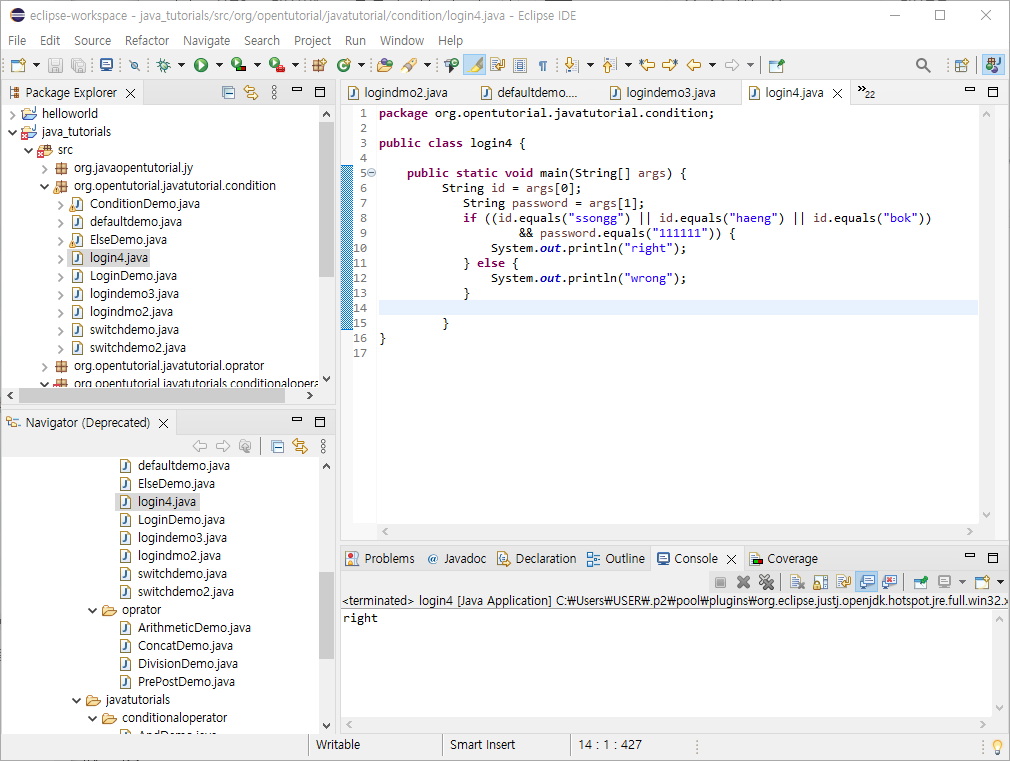Image resolution: width=1010 pixels, height=761 pixels.
Task: Click Package Explorer horizontal scrollbar
Action: click(x=152, y=395)
